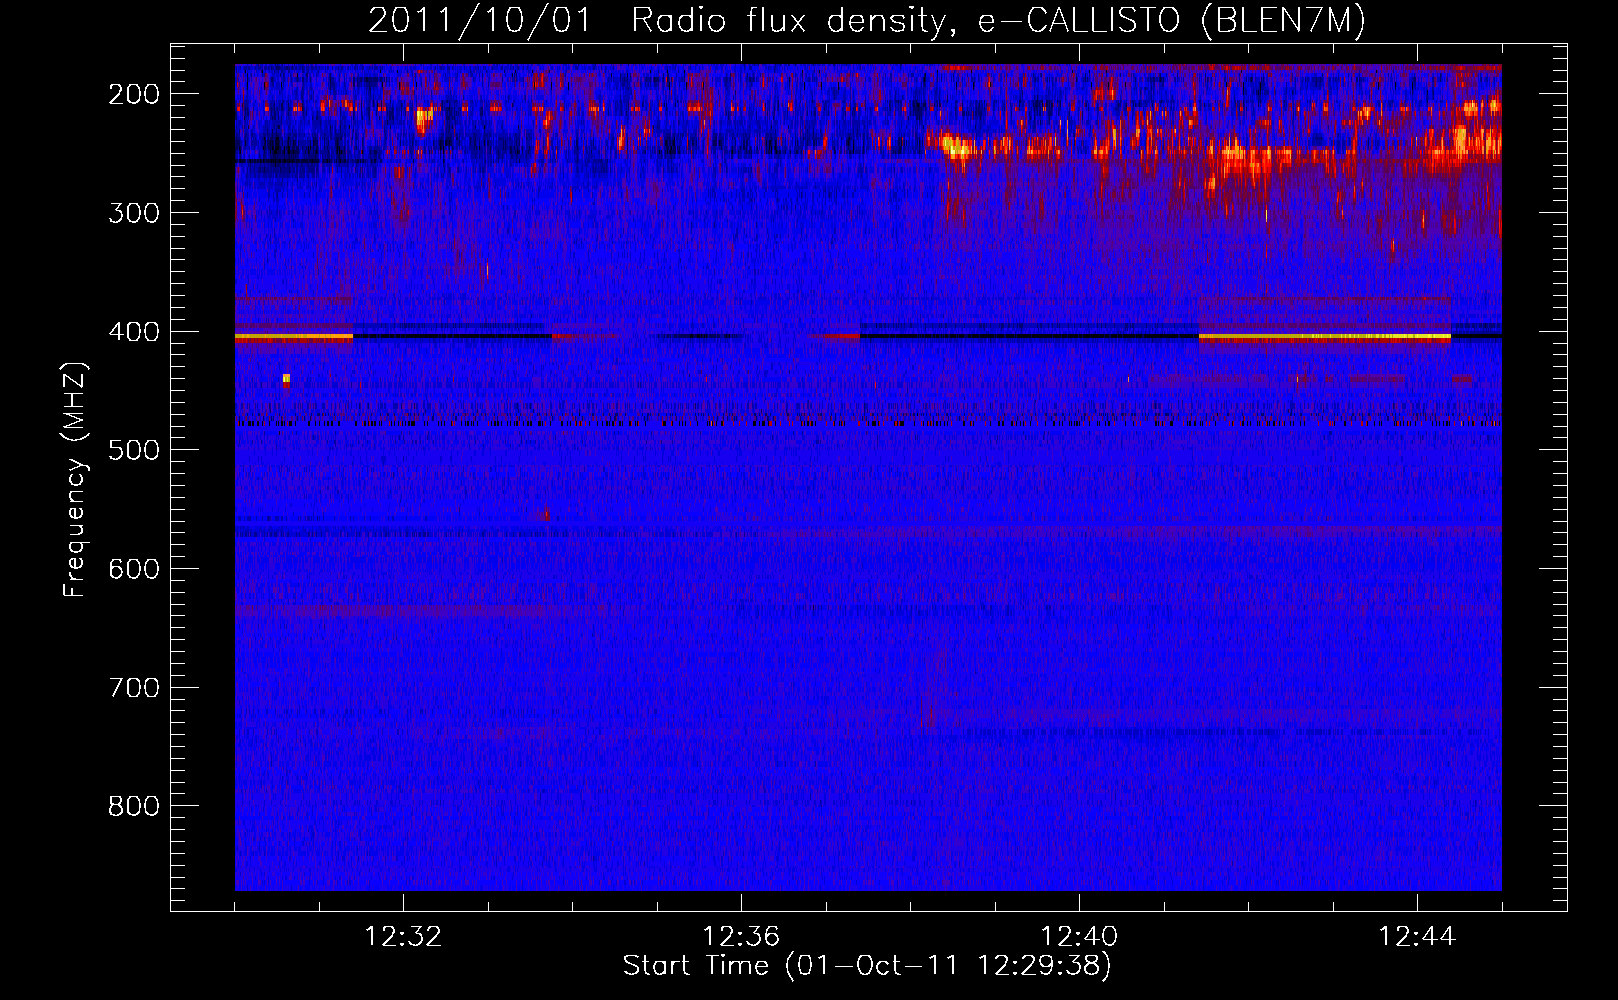Click the '12:32' time axis label
This screenshot has width=1618, height=1000.
click(x=403, y=937)
